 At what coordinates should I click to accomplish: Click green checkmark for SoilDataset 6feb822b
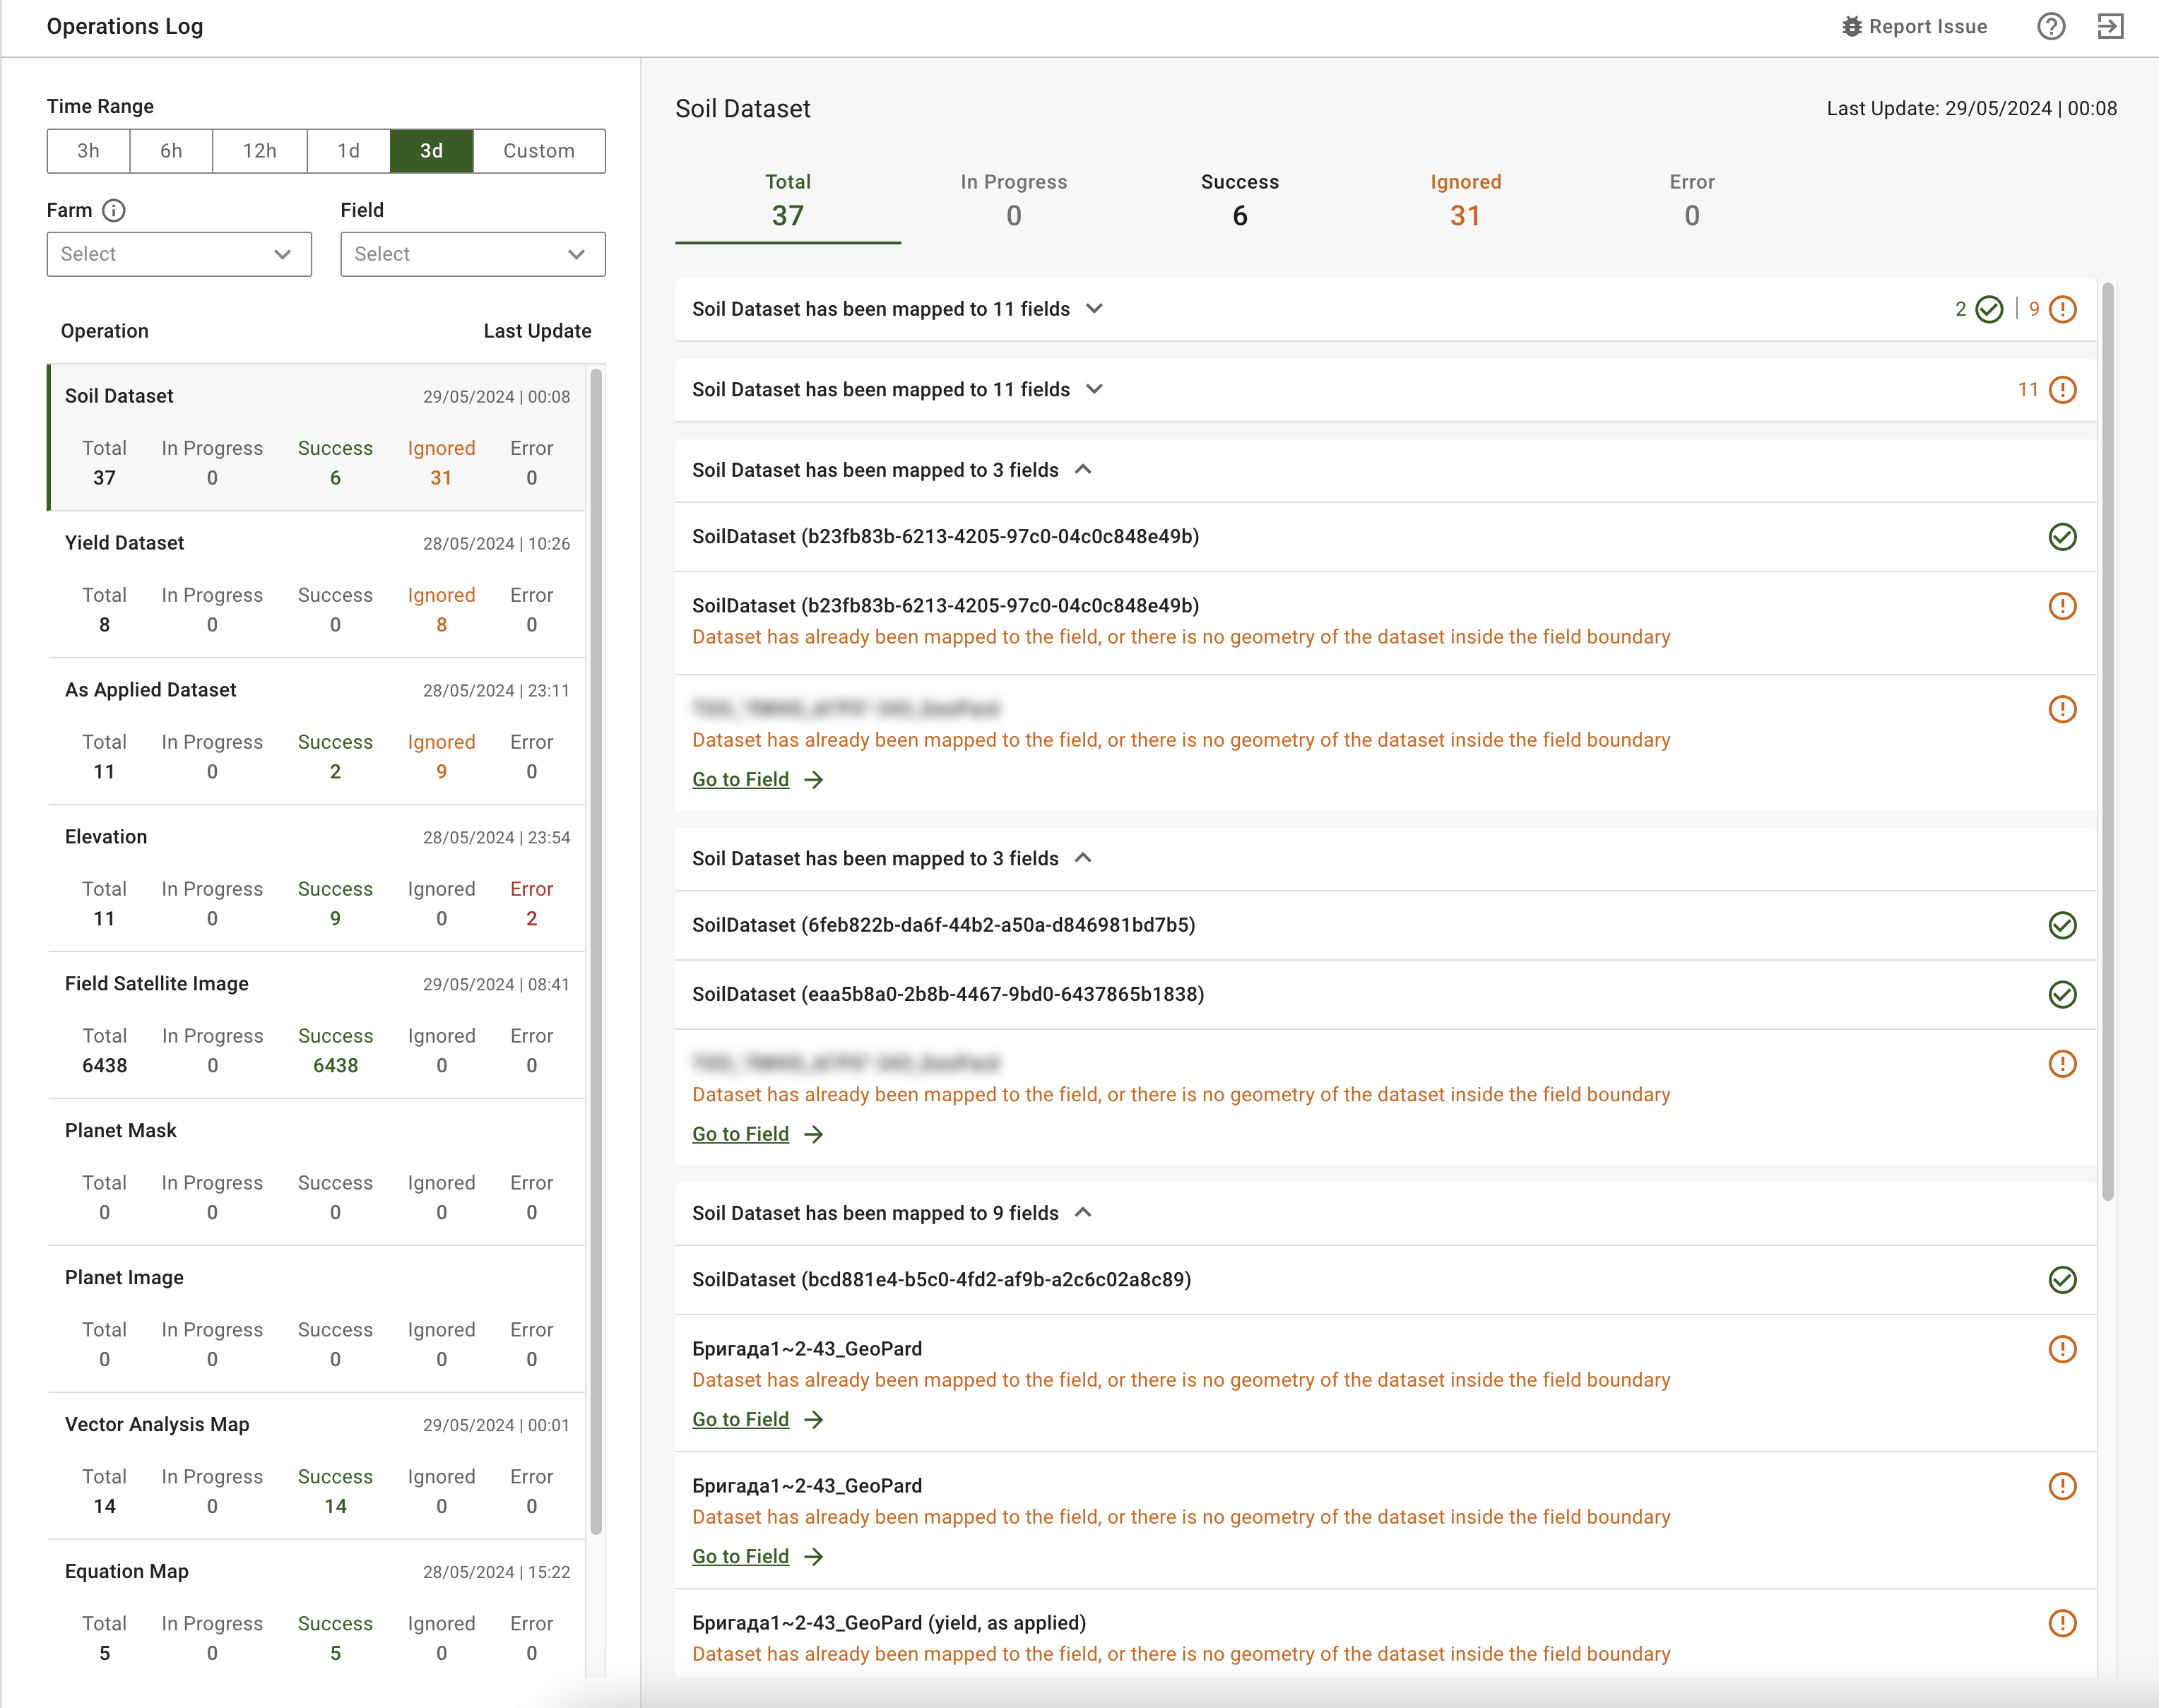[2062, 925]
